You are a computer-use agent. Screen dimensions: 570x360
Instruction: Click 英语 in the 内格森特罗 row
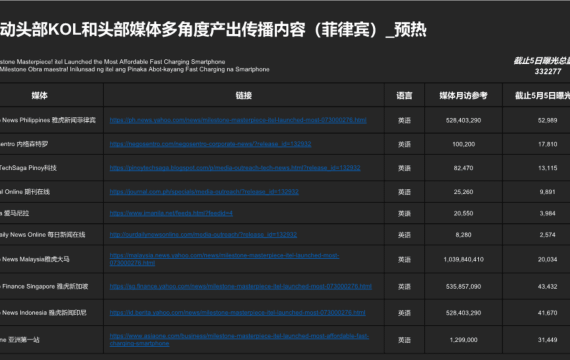404,144
